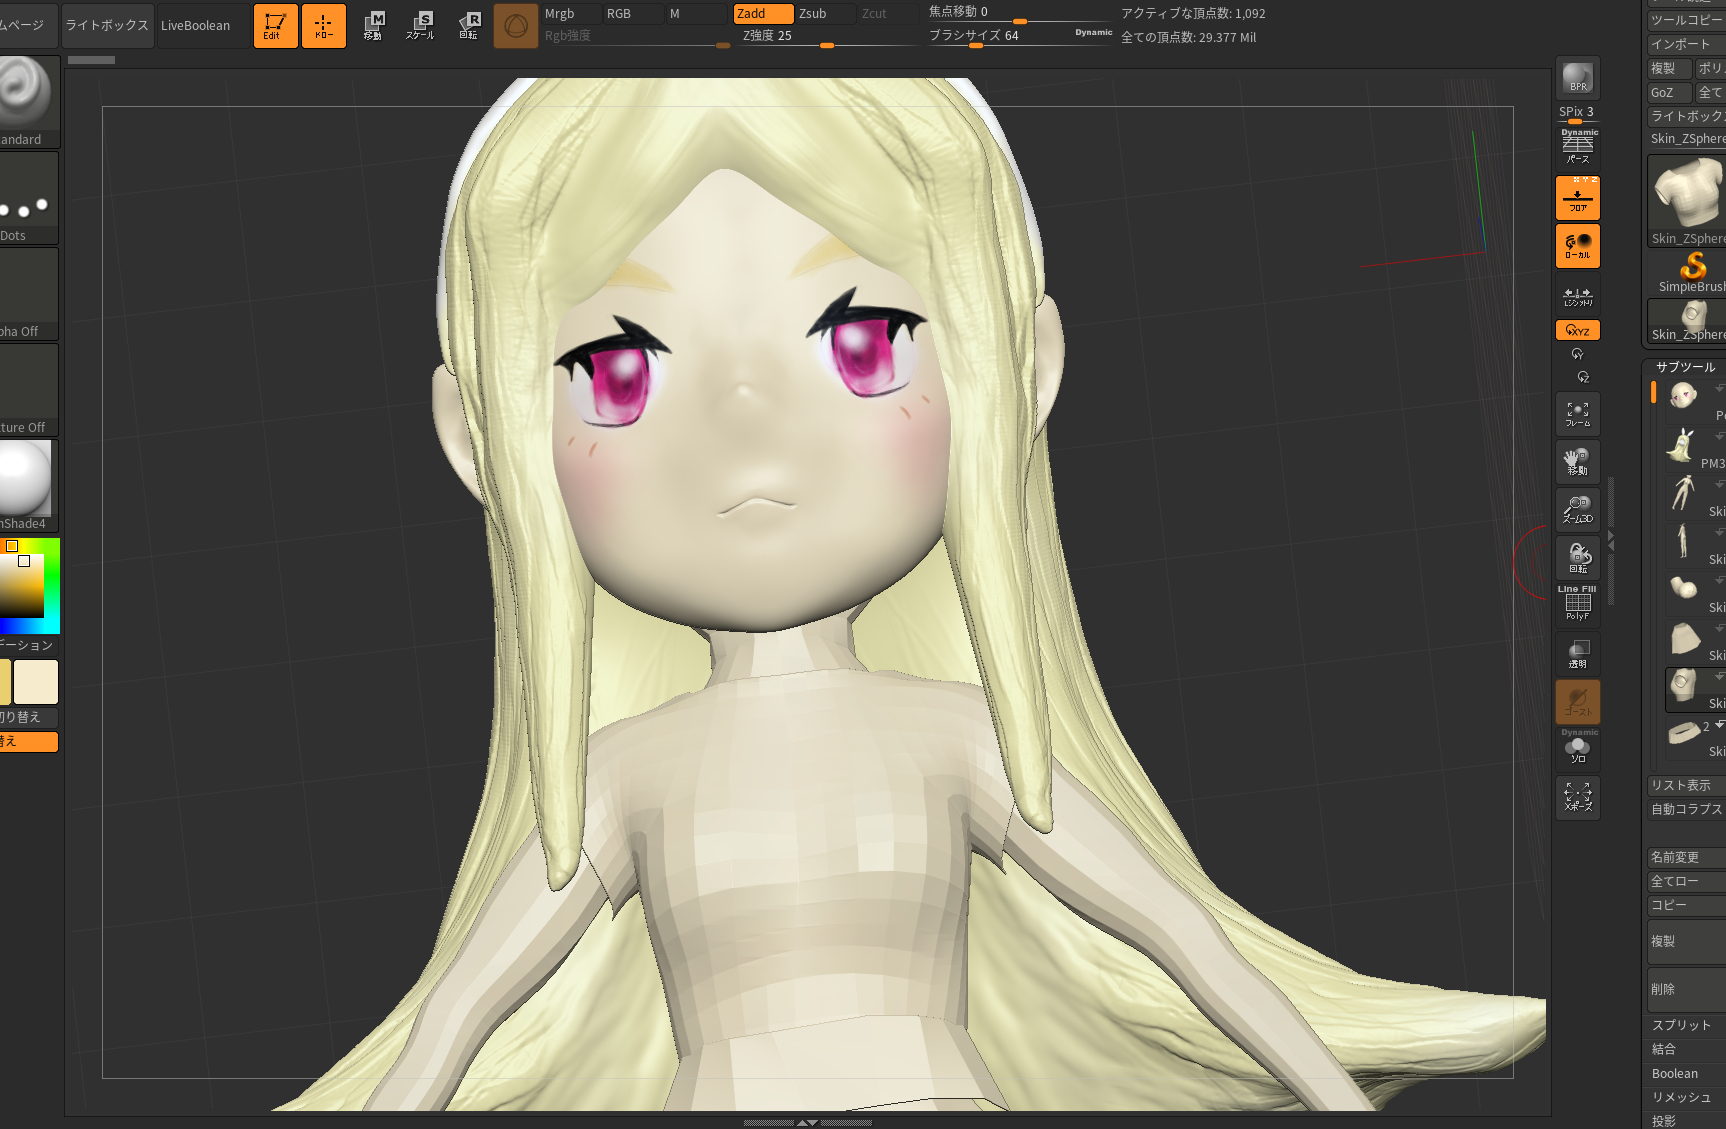Adjust Brush Size (ブラシサイズ) slider
The width and height of the screenshot is (1726, 1129).
[x=1021, y=36]
